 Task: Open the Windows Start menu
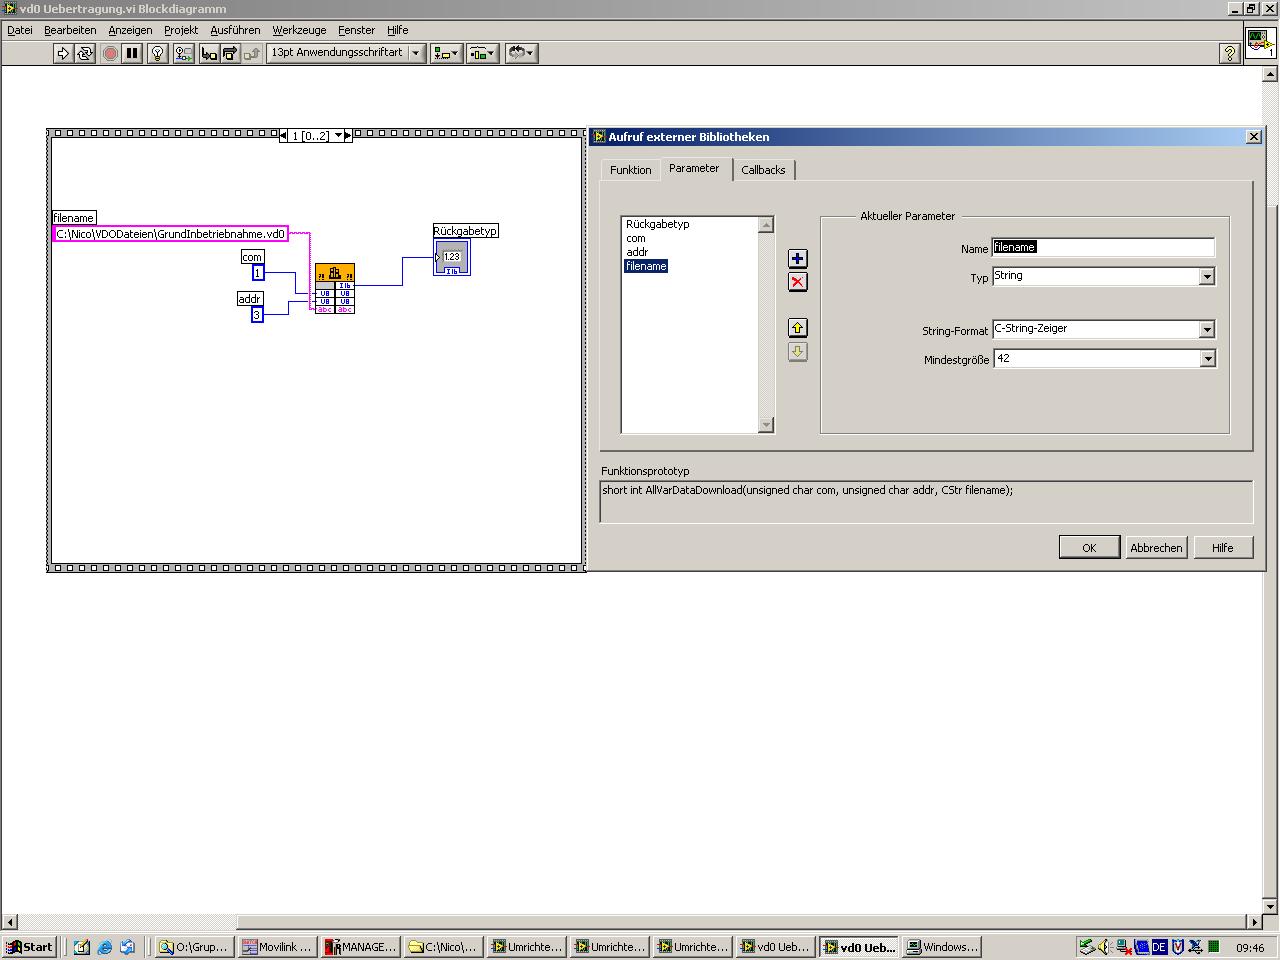pyautogui.click(x=29, y=947)
